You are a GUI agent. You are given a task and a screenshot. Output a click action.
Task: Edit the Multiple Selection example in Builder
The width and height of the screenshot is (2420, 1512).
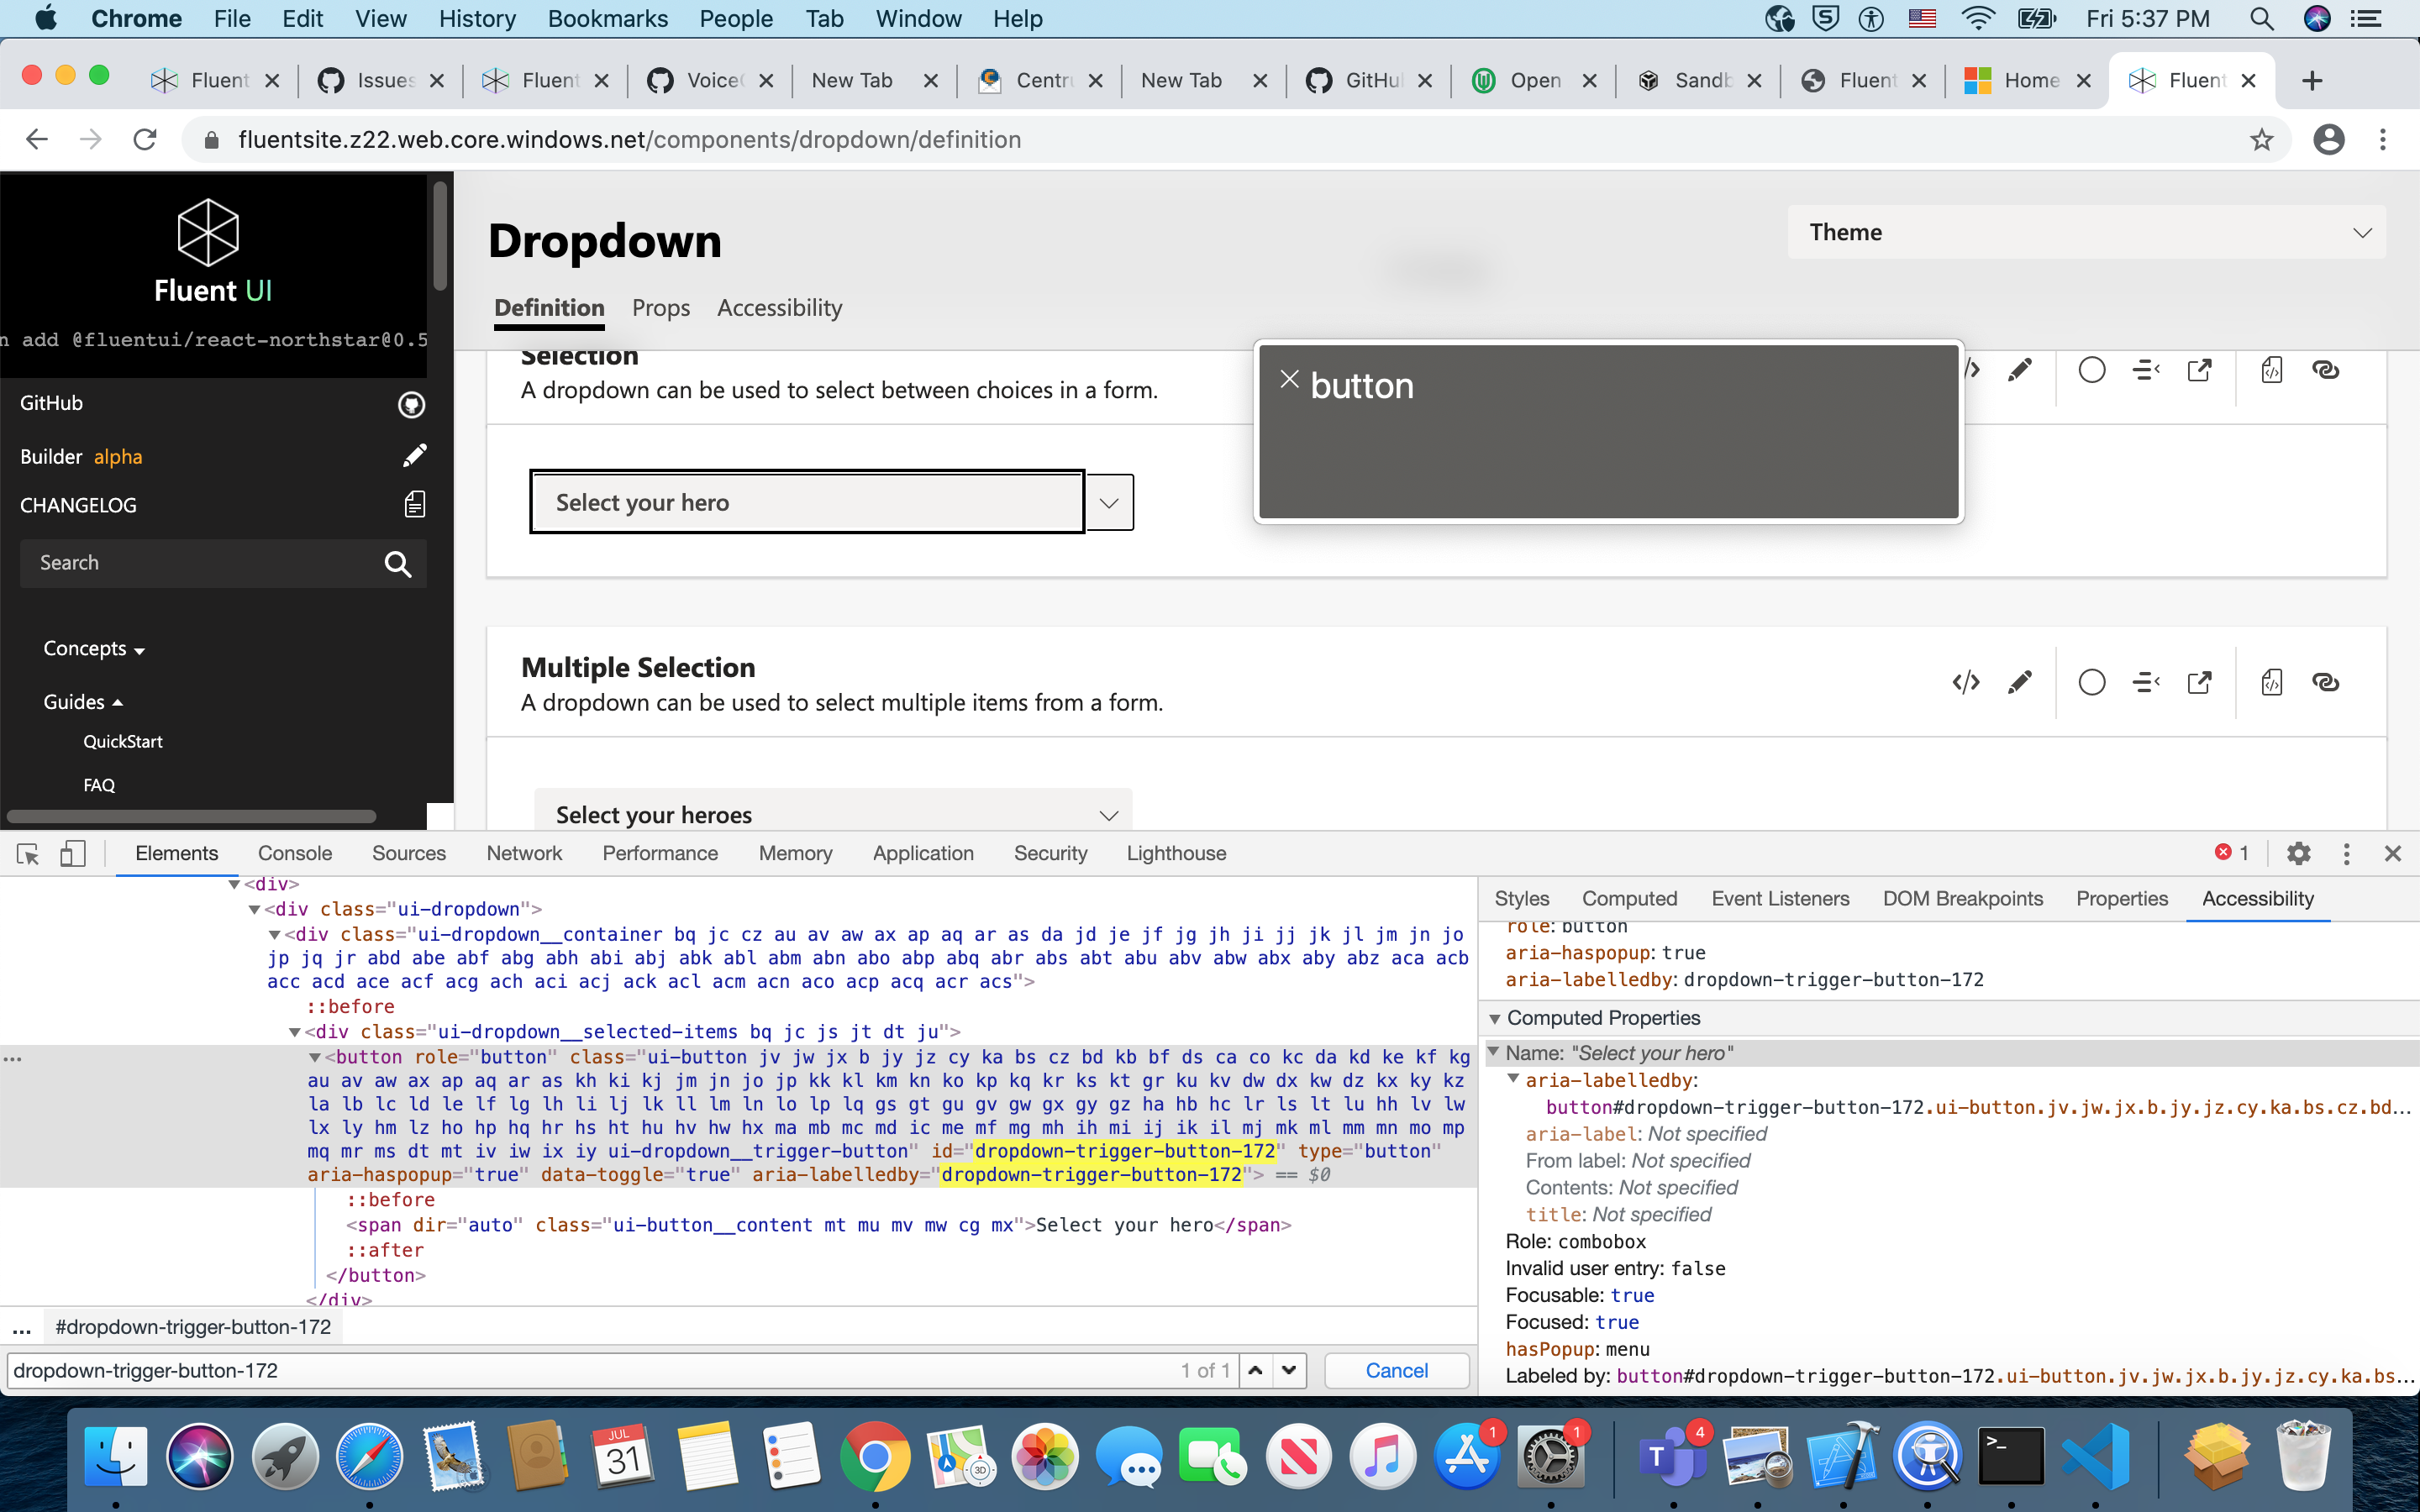(2019, 682)
